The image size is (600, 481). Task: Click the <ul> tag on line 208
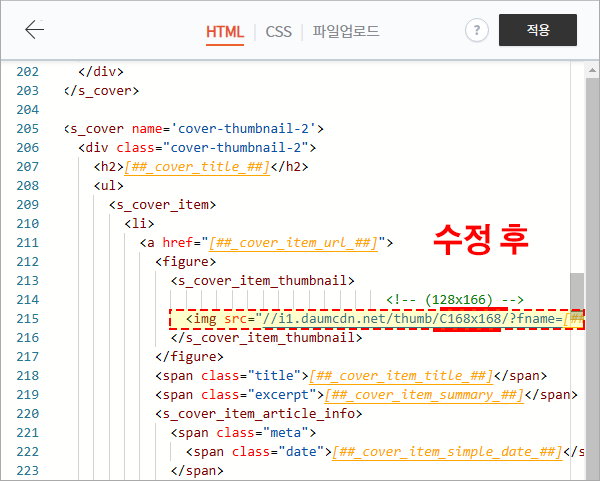[109, 186]
